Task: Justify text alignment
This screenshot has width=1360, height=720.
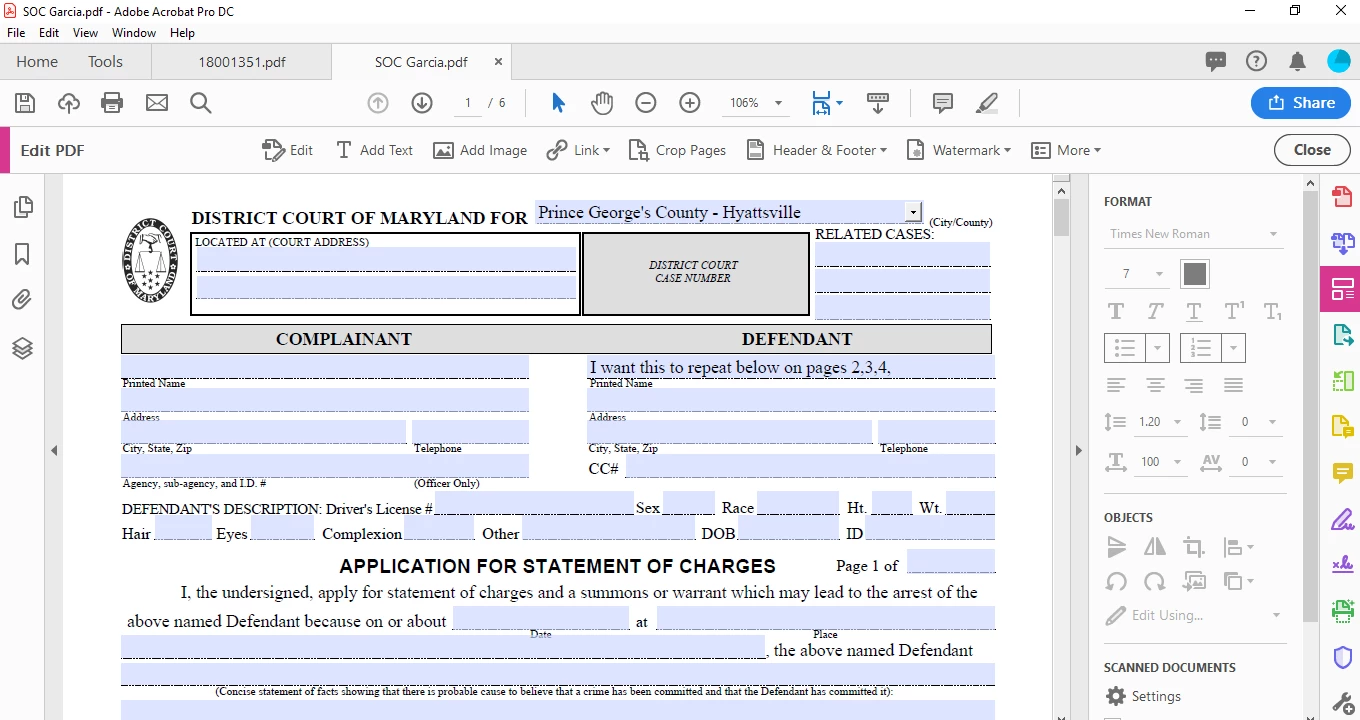Action: [1234, 385]
